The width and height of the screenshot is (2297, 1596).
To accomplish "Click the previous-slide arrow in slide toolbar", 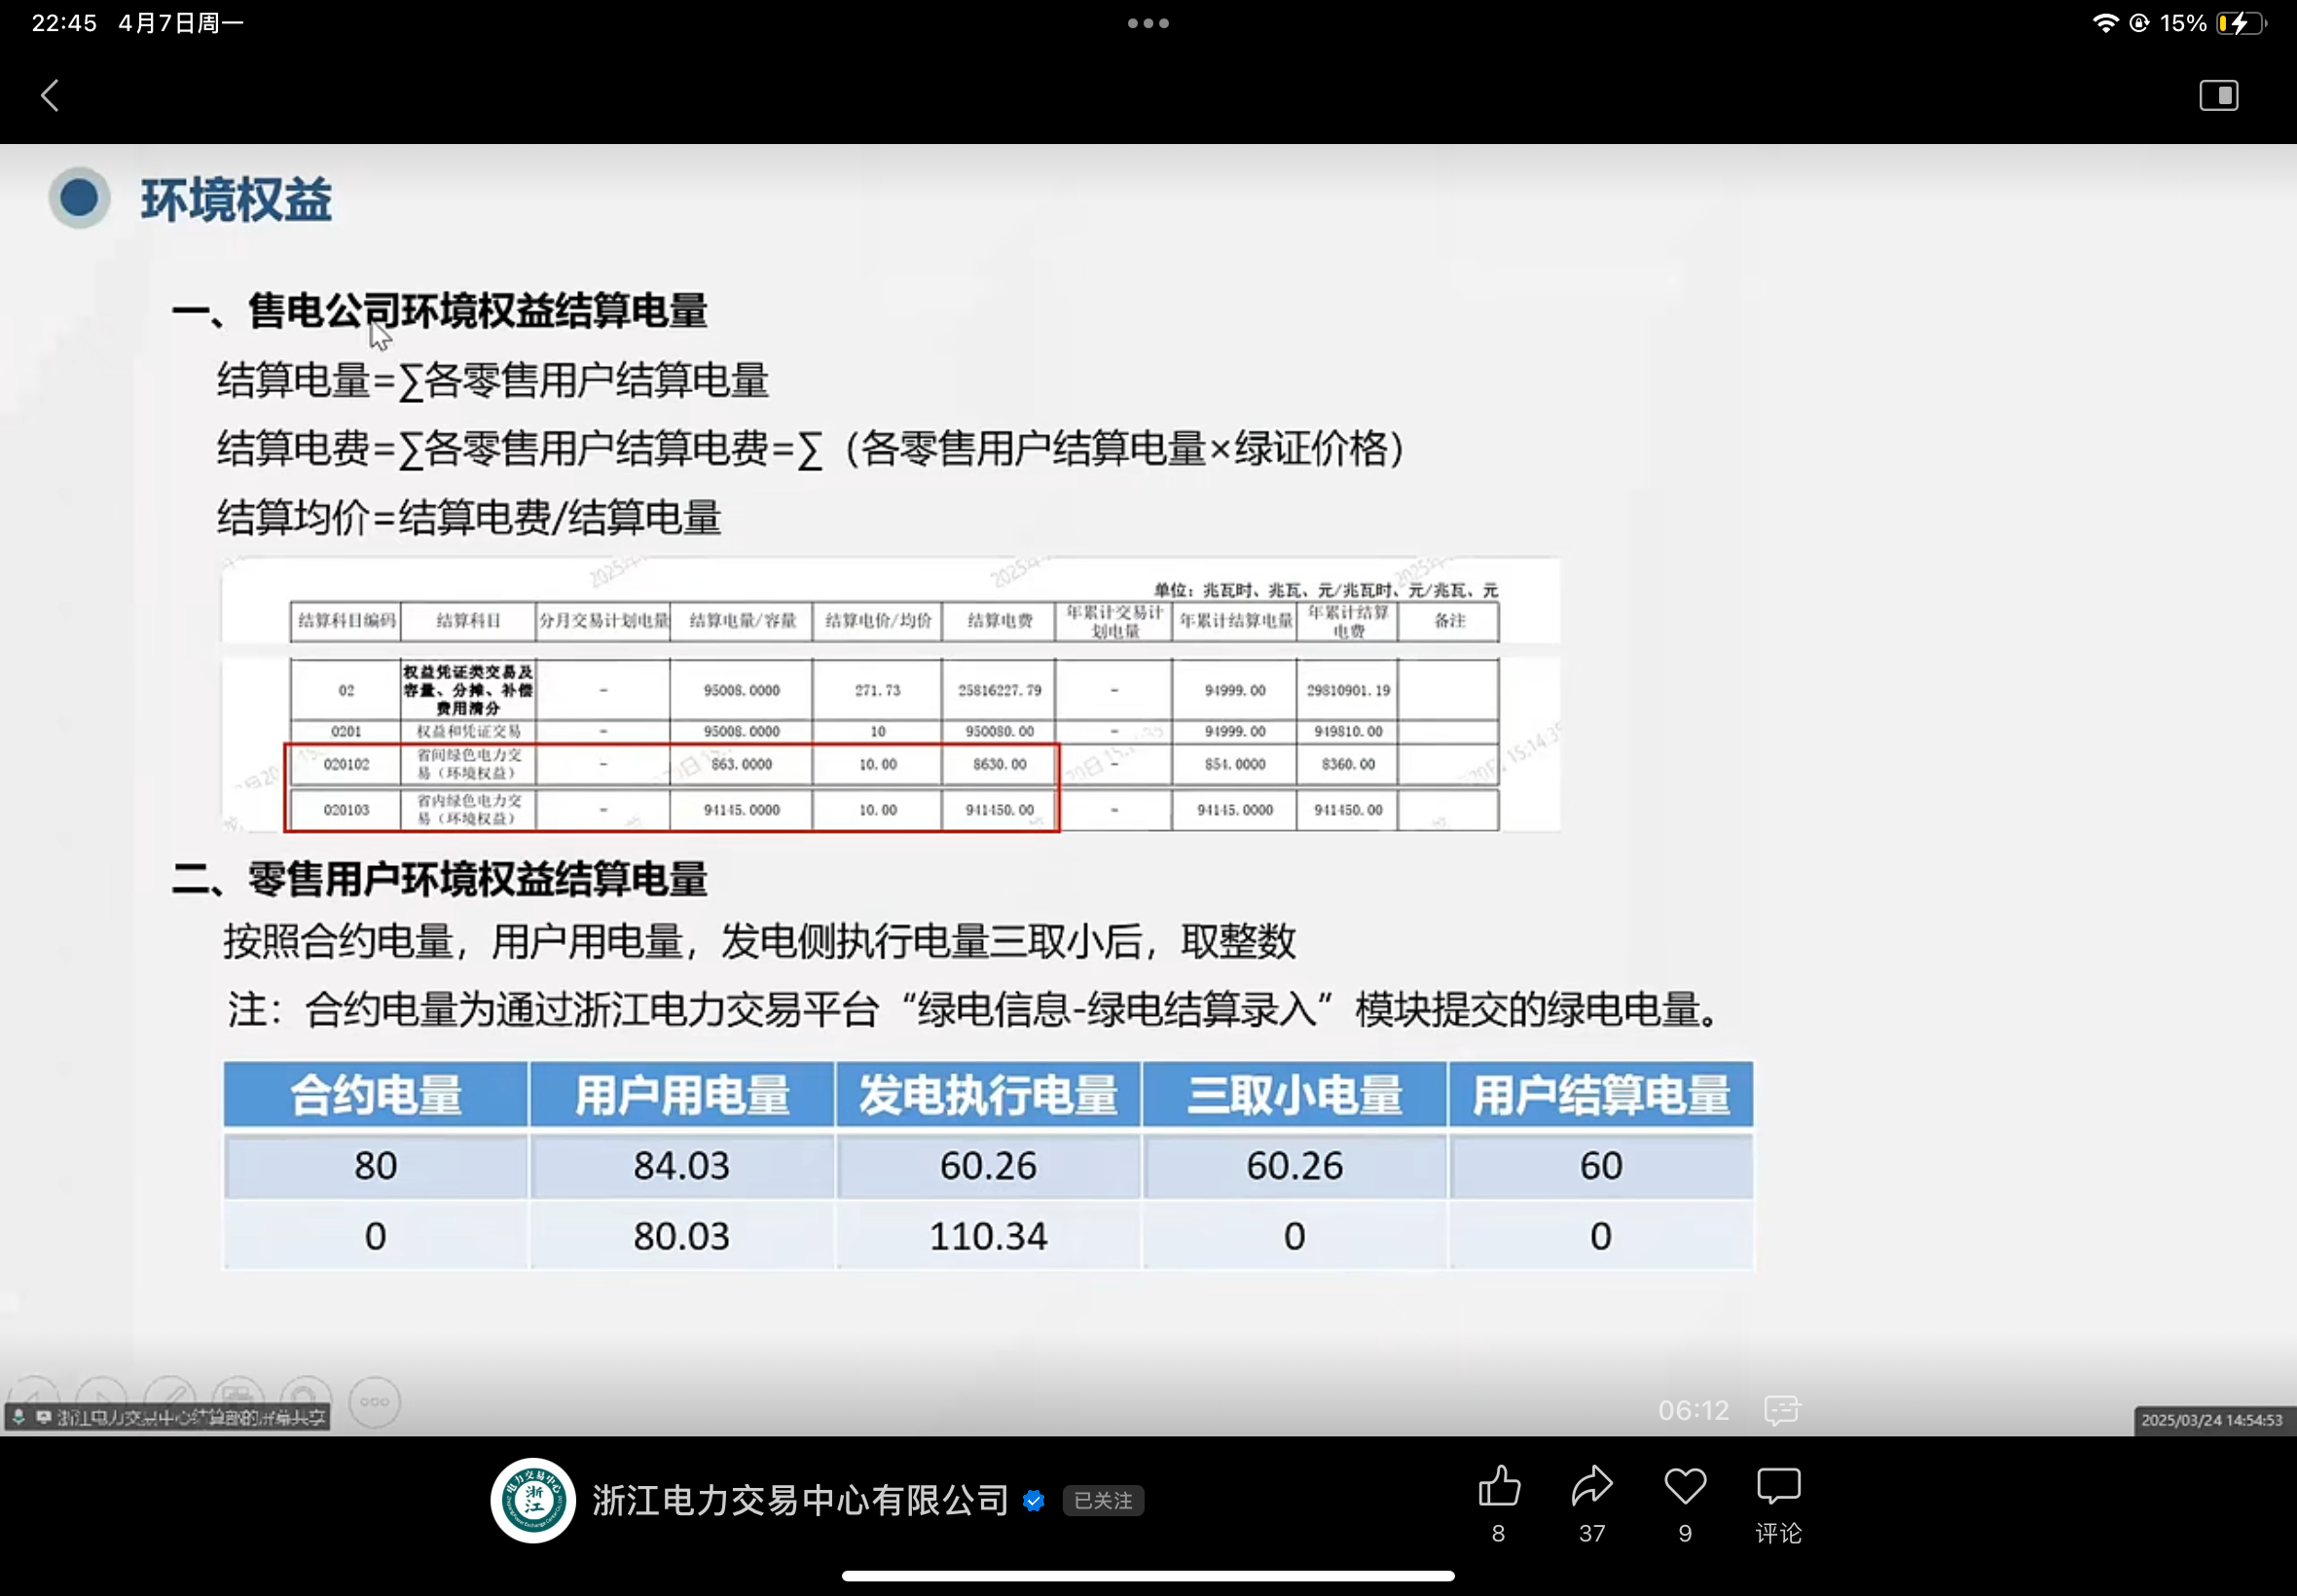I will pyautogui.click(x=32, y=1398).
